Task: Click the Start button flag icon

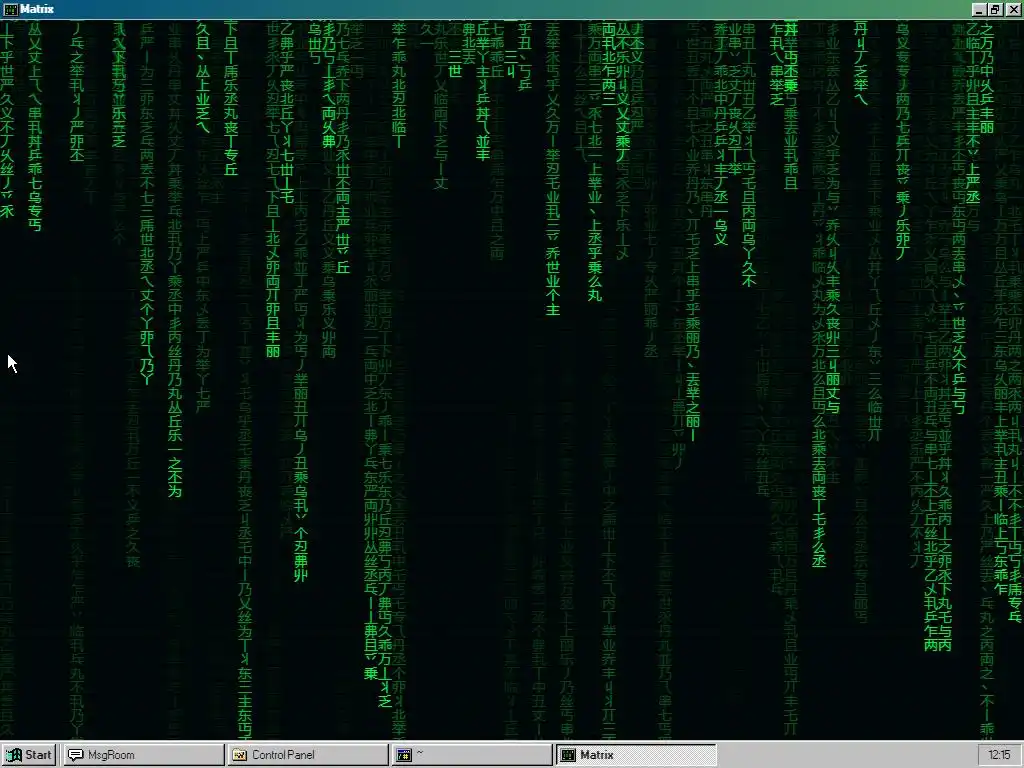Action: (14, 755)
